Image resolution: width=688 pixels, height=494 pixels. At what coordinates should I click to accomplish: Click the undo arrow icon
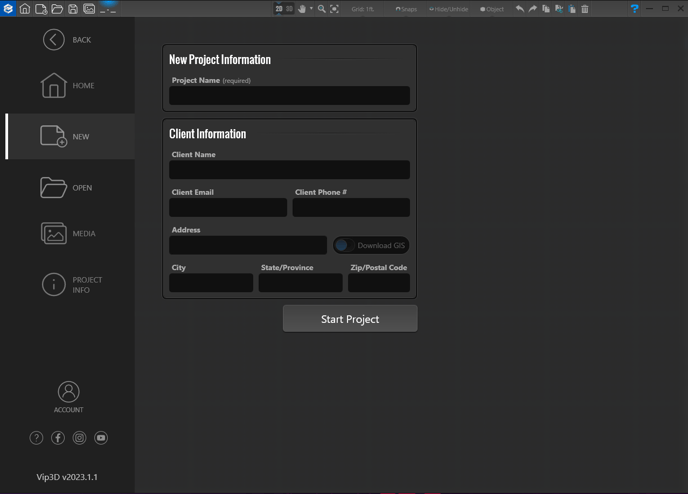(x=520, y=9)
